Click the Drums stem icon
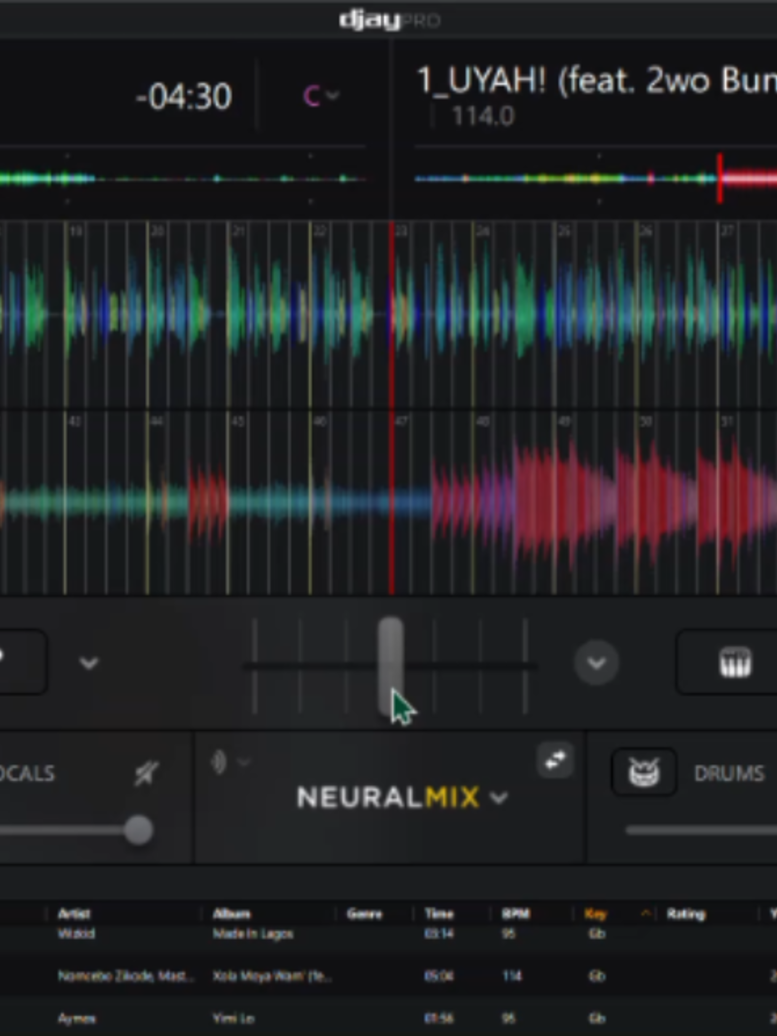 pos(644,772)
